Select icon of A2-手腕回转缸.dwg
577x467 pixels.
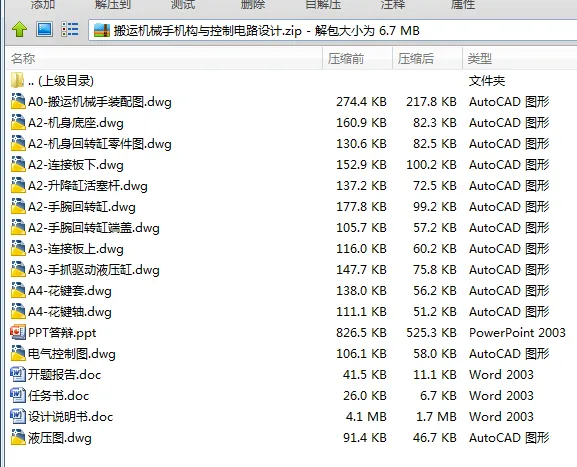click(18, 206)
